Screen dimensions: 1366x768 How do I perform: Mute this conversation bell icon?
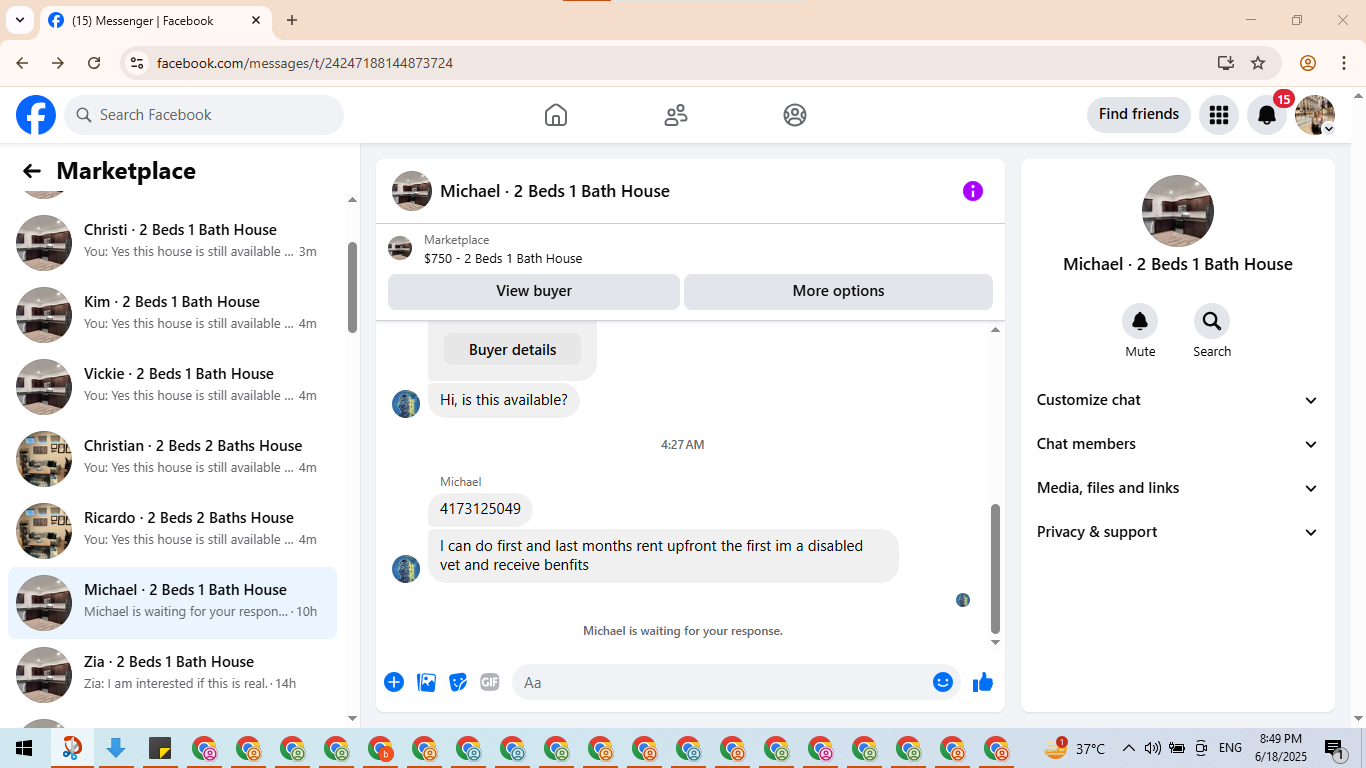pyautogui.click(x=1140, y=321)
